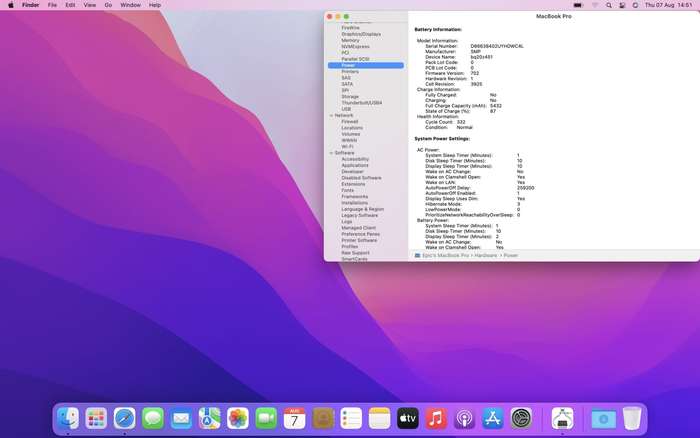The width and height of the screenshot is (700, 438).
Task: Launch FaceTime from the Dock
Action: 266,419
